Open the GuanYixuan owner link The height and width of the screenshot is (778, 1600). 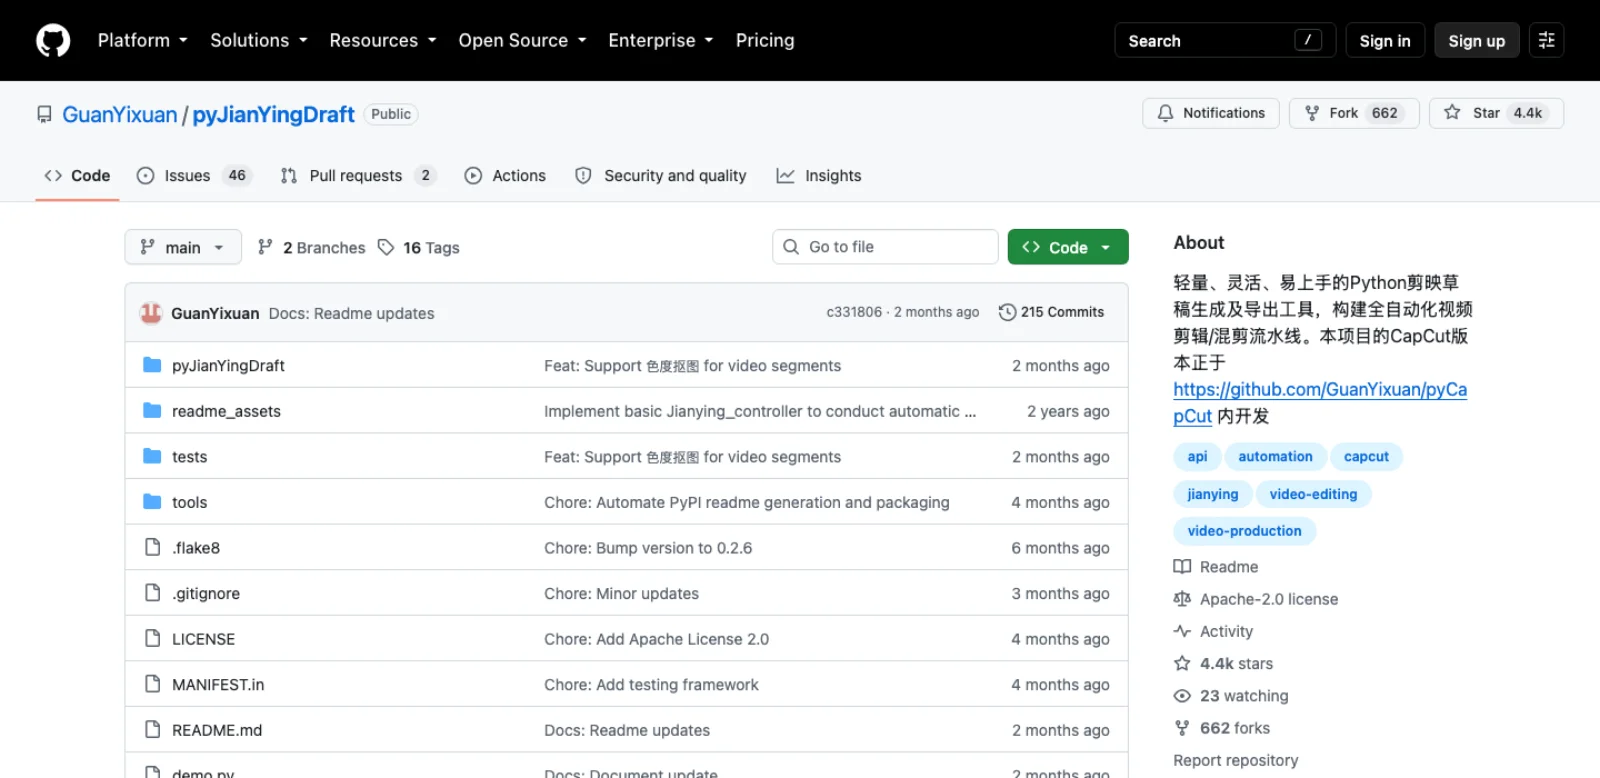tap(120, 115)
